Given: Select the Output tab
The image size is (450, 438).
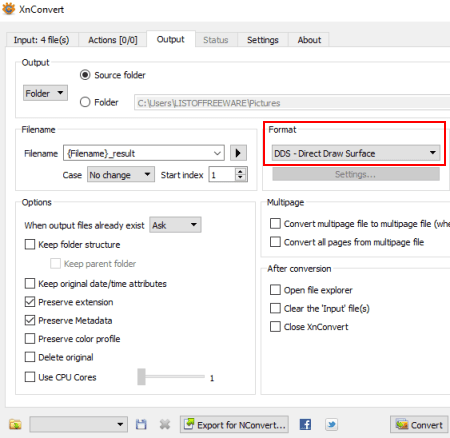Looking at the screenshot, I should click(x=171, y=39).
